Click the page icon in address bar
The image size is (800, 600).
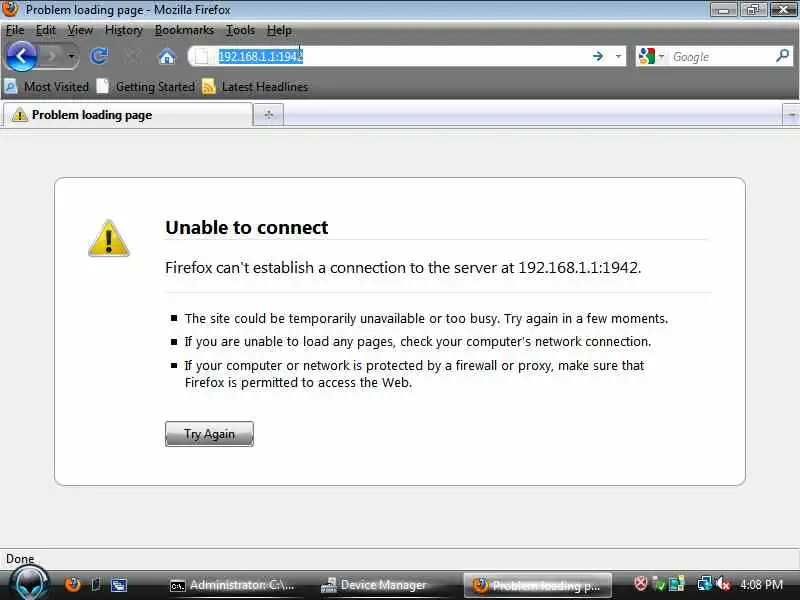[x=202, y=56]
